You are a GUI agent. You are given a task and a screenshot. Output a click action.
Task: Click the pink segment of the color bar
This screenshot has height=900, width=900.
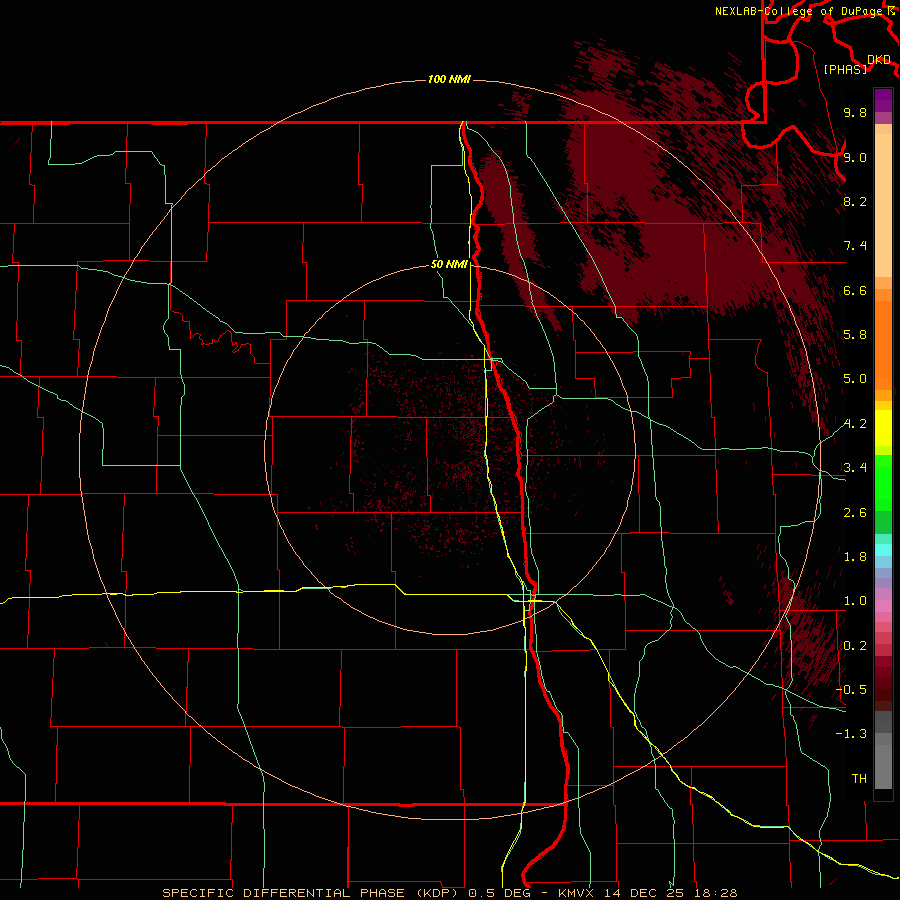click(883, 606)
